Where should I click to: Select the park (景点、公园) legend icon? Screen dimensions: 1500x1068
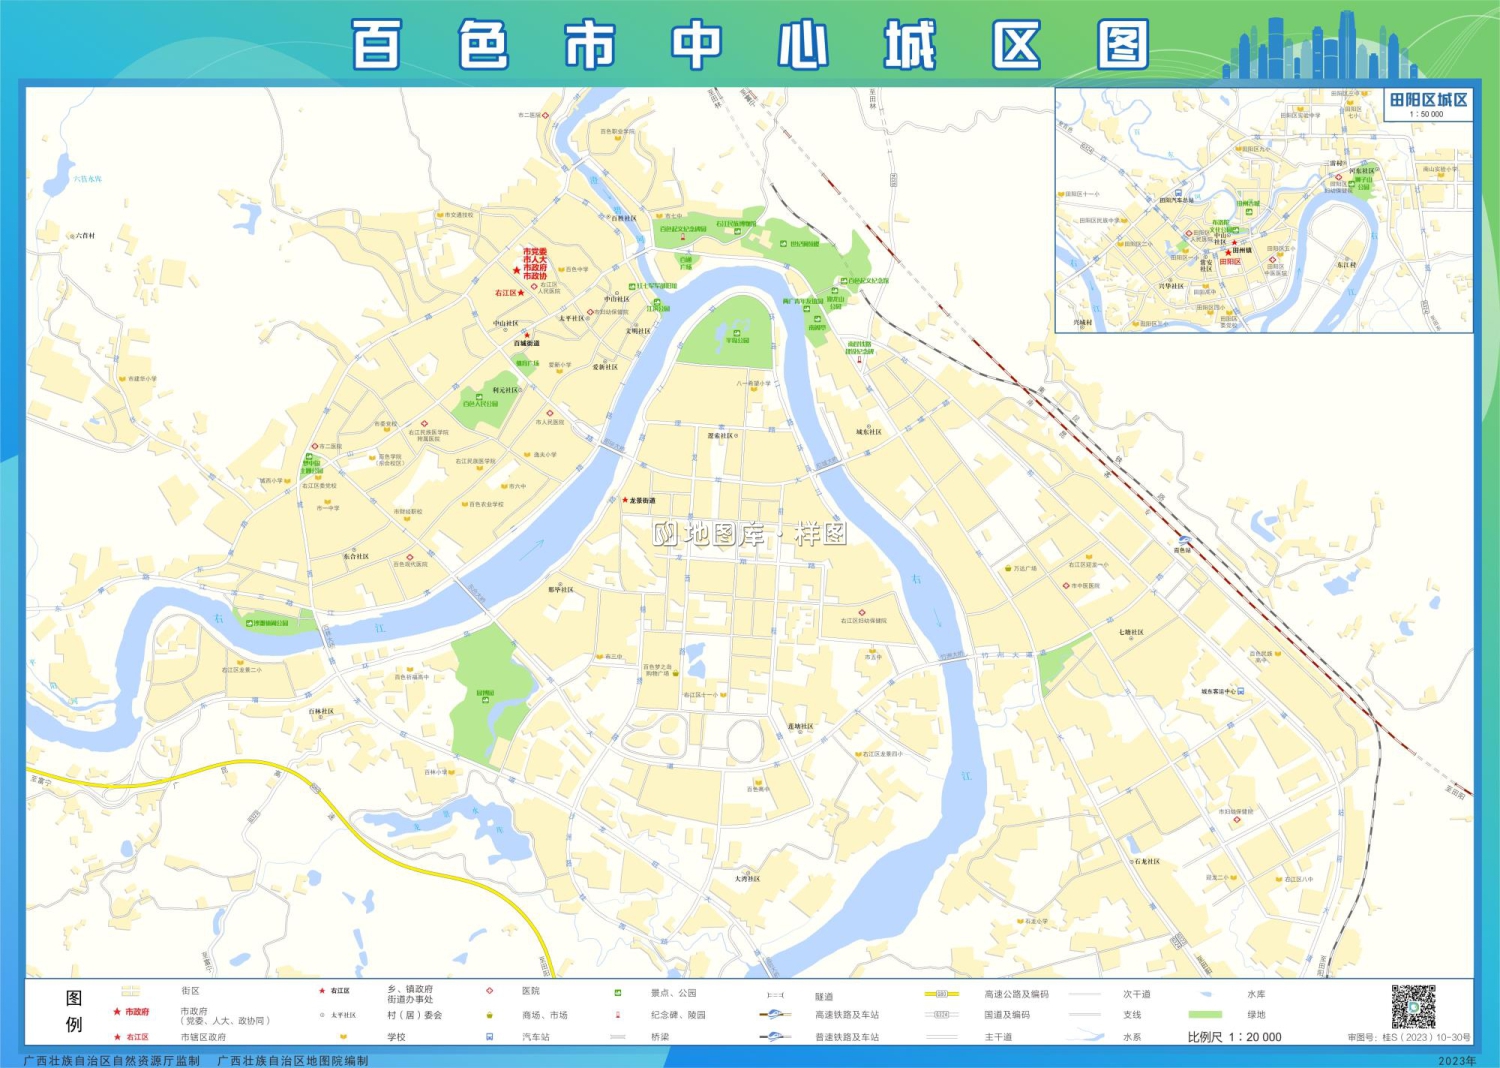coord(617,992)
